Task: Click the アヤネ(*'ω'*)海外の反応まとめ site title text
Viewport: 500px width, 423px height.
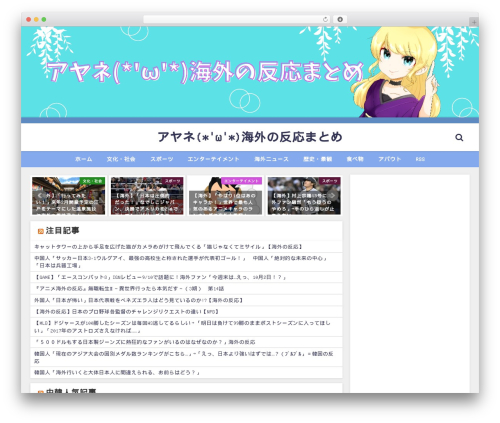Action: pyautogui.click(x=250, y=137)
